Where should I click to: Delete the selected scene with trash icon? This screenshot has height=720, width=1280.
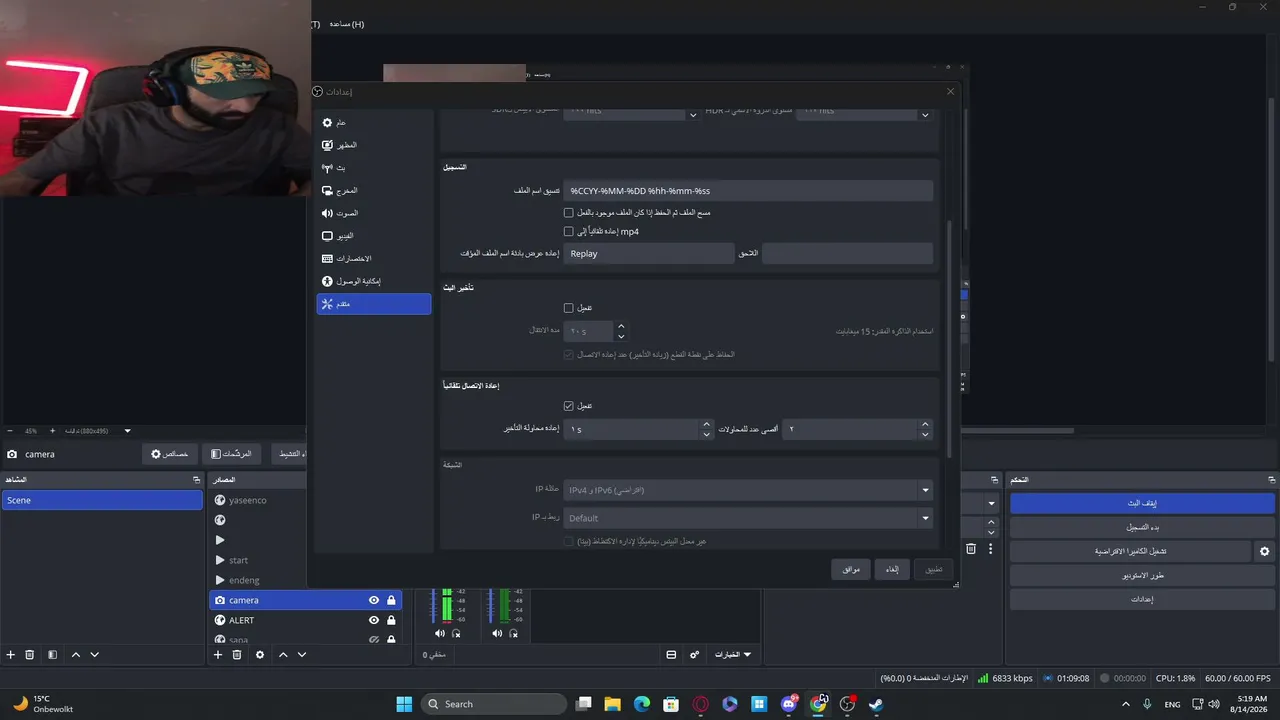click(x=30, y=655)
